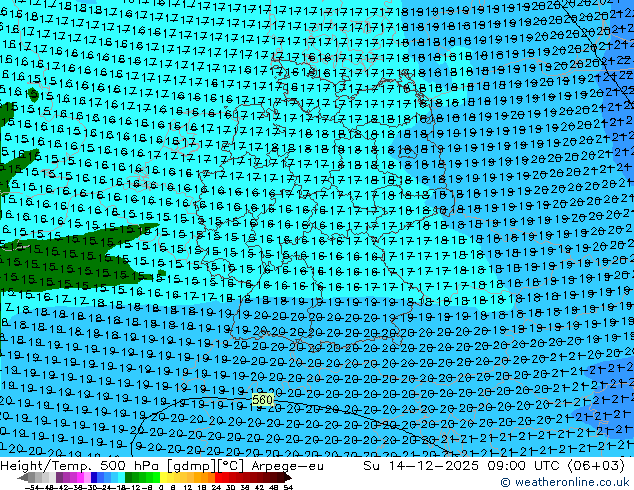634x490 pixels.
Task: Click the 09:00 UTC time label
Action: 526,466
